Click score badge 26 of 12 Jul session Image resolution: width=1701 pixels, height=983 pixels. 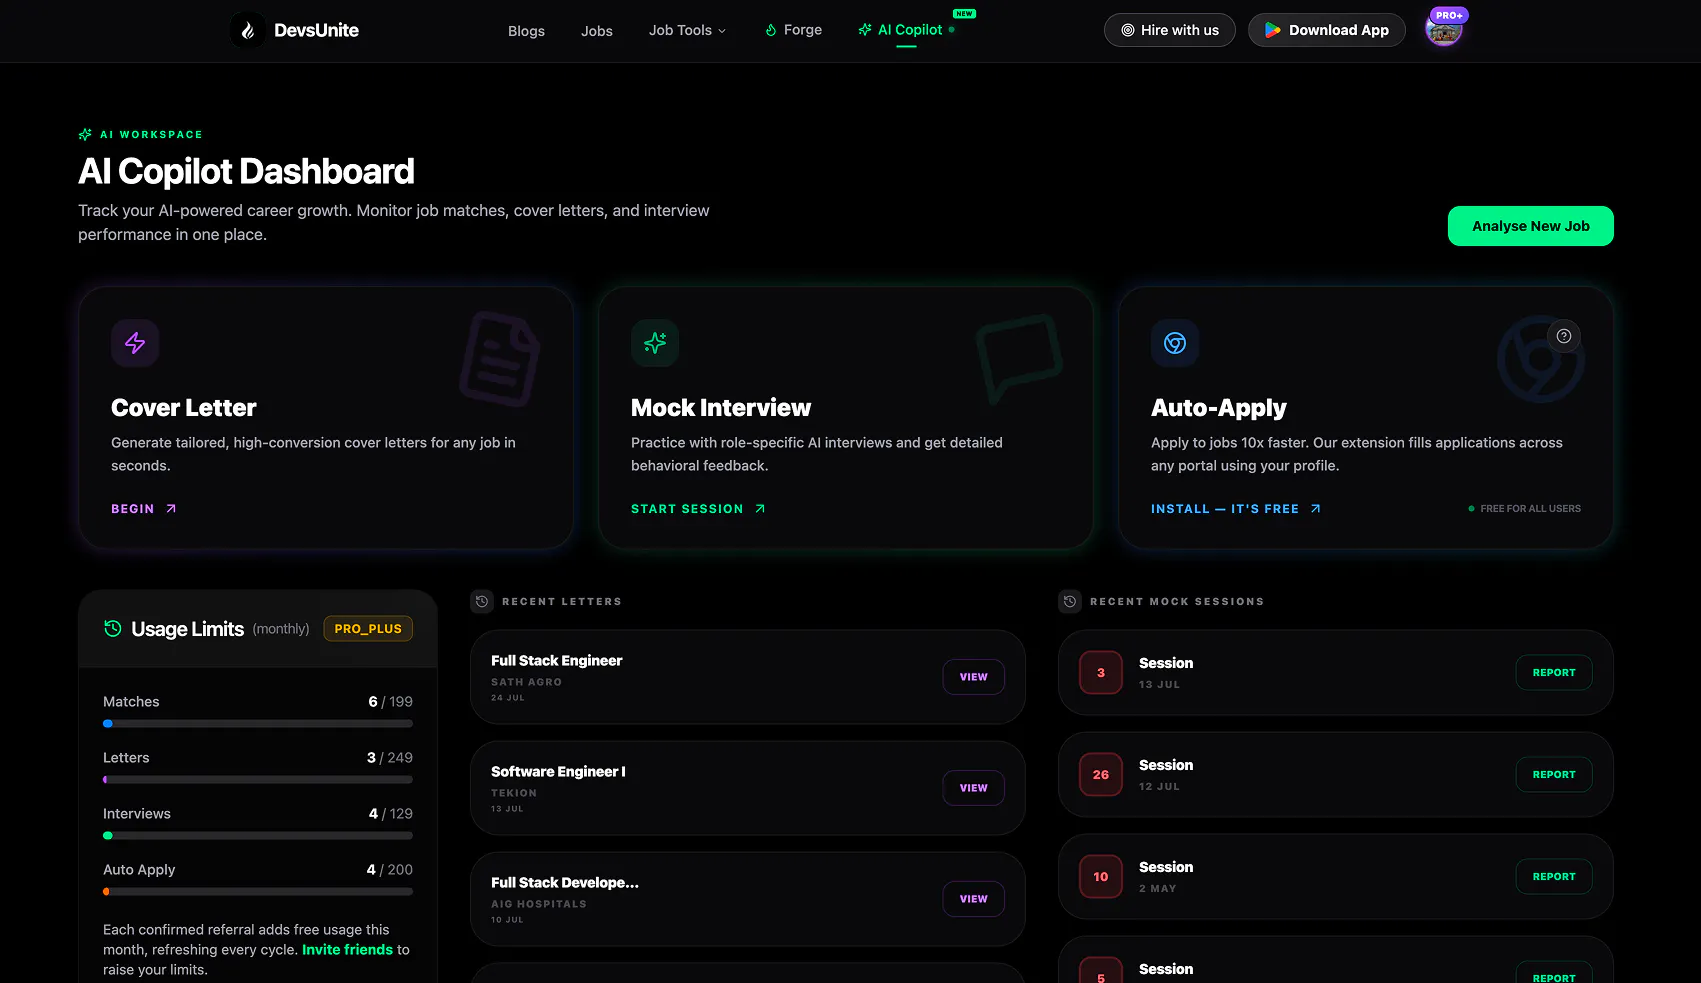point(1101,775)
